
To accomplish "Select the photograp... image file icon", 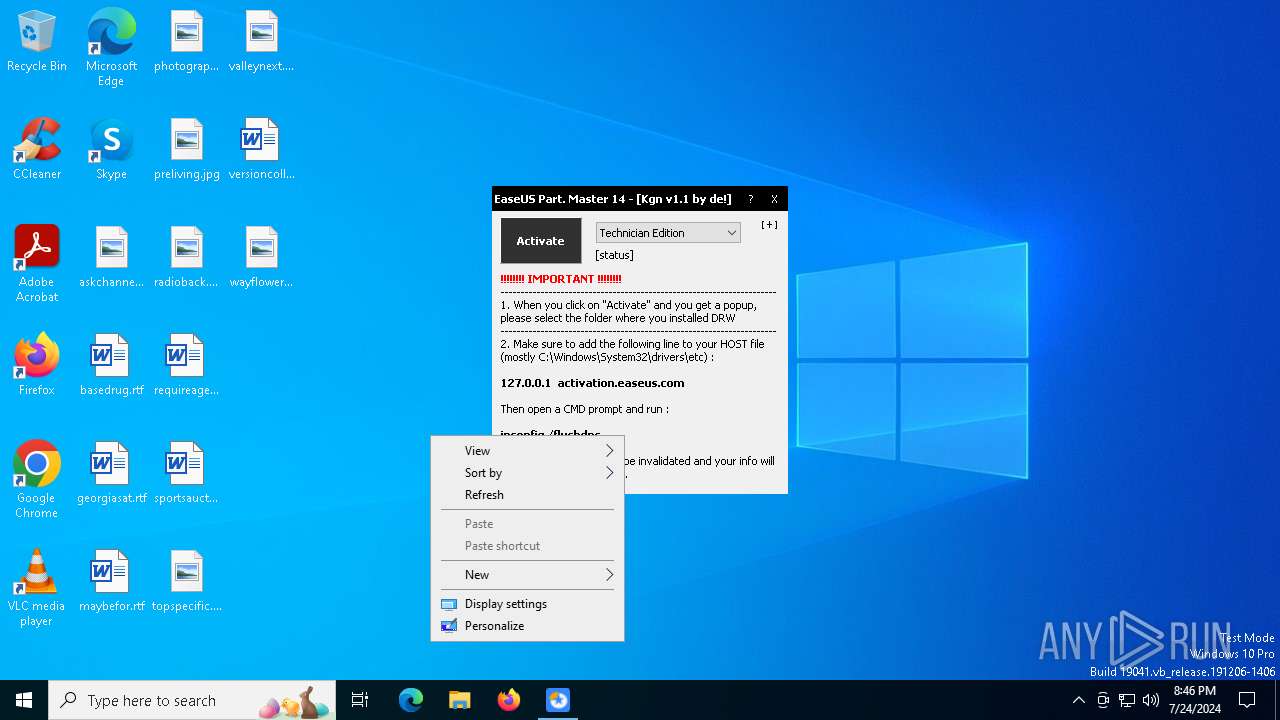I will 186,42.
